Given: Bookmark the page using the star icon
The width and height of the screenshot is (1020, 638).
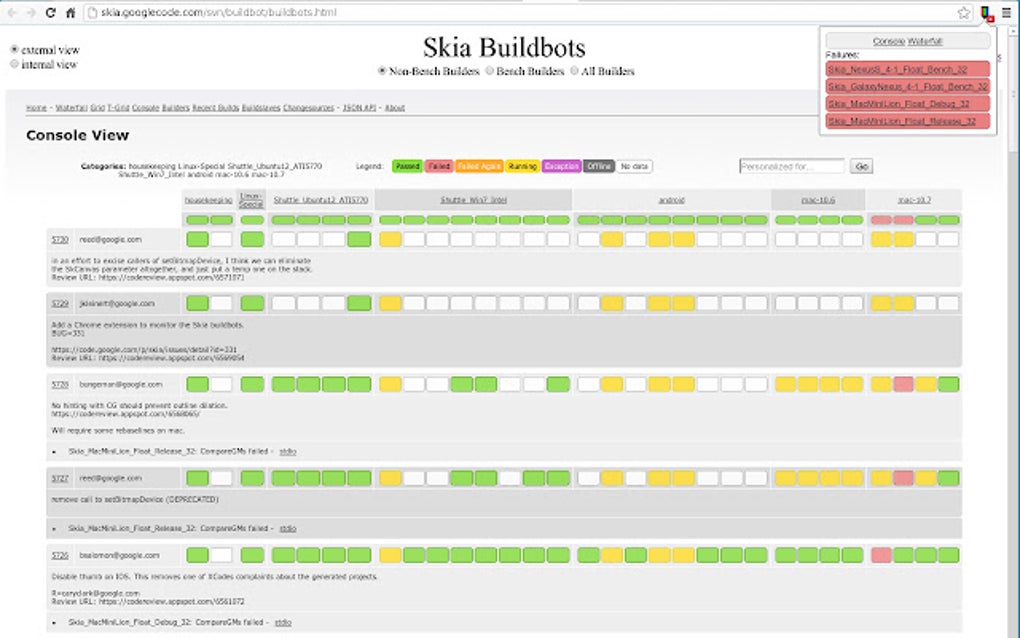Looking at the screenshot, I should pyautogui.click(x=963, y=13).
